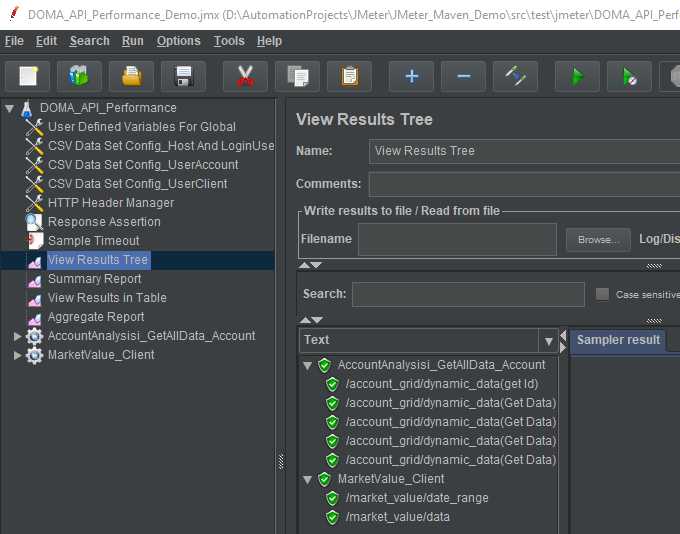This screenshot has width=680, height=534.
Task: Click the minus Collapse All icon
Action: point(464,76)
